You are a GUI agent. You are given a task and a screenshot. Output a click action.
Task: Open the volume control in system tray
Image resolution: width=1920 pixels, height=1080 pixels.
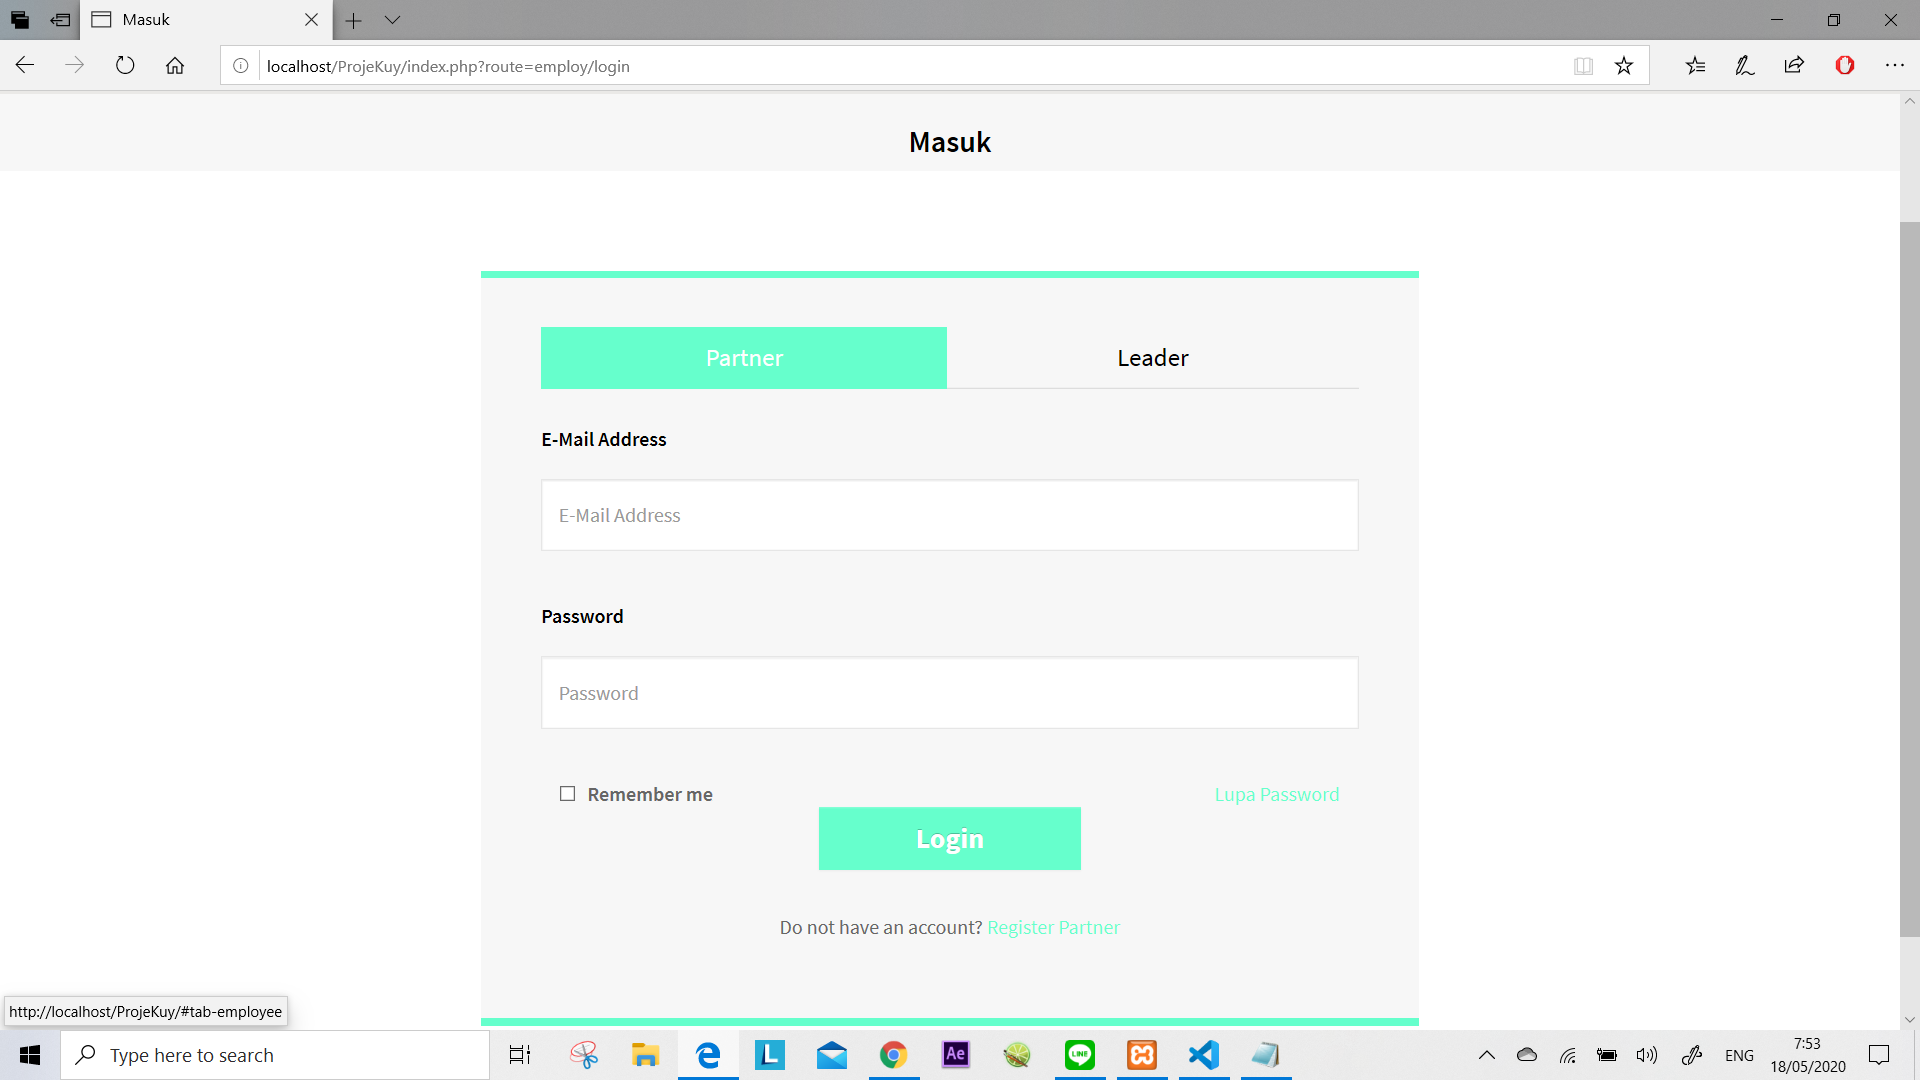[x=1647, y=1055]
